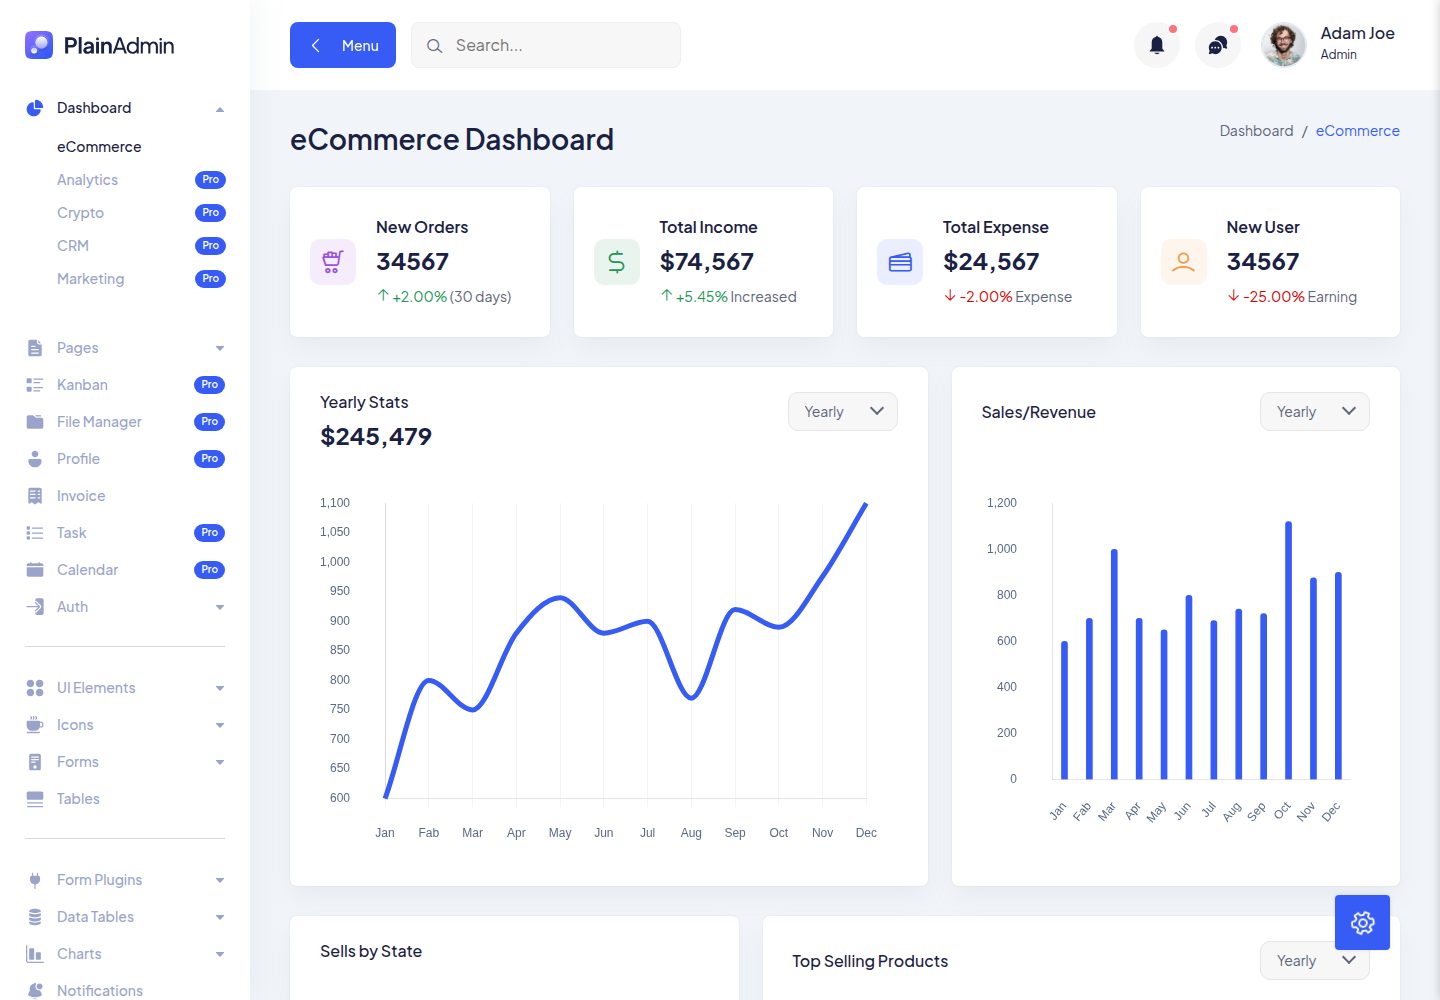This screenshot has width=1440, height=1000.
Task: Click the Total Expense card icon
Action: pyautogui.click(x=900, y=262)
